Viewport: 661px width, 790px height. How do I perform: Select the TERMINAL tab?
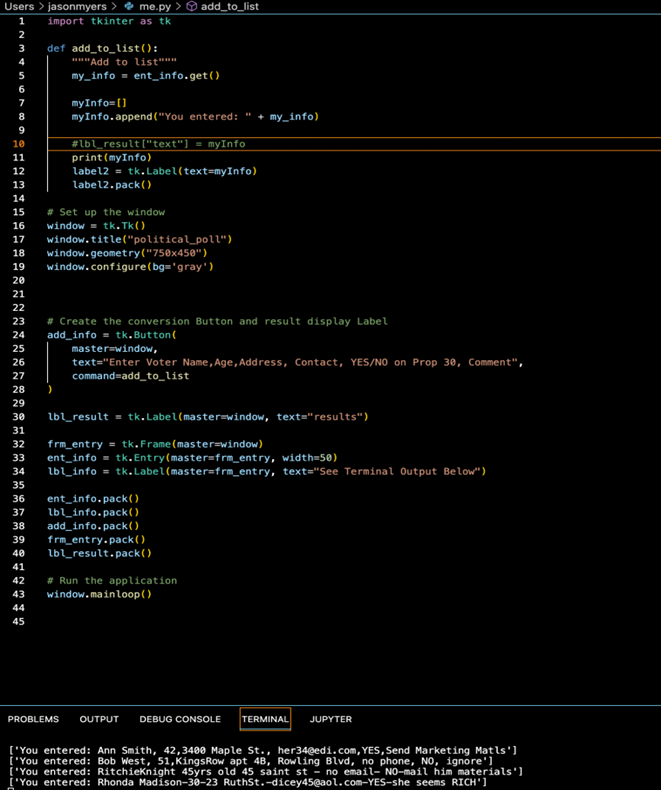click(265, 719)
